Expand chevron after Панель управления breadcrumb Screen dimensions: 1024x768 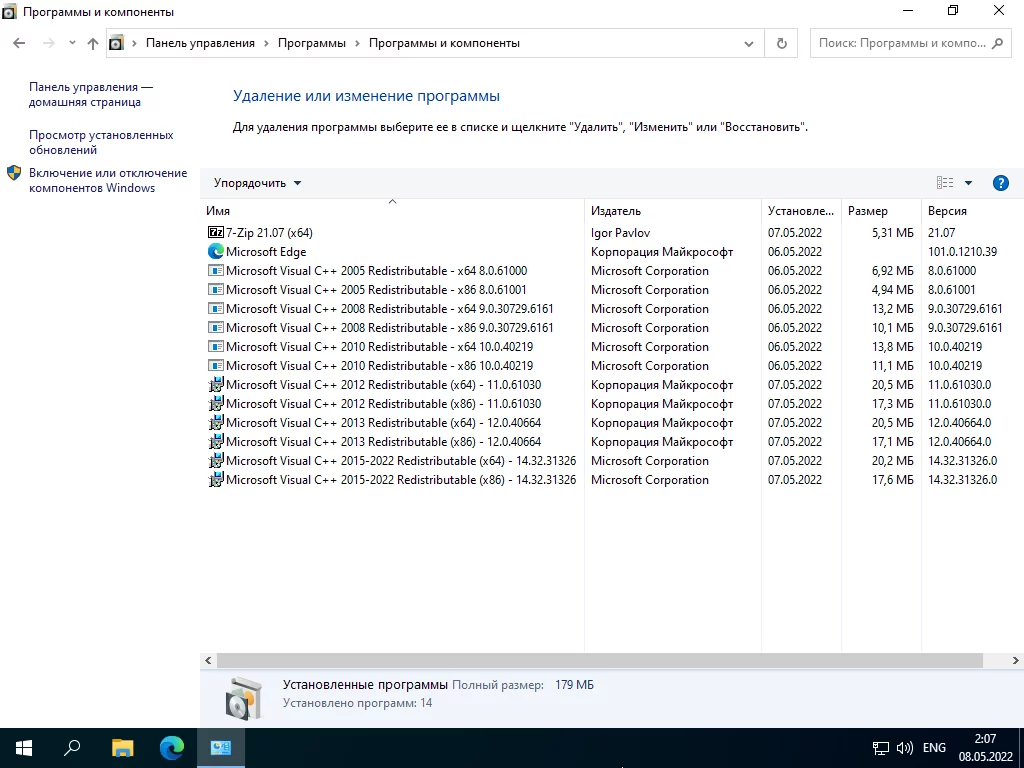(x=266, y=43)
